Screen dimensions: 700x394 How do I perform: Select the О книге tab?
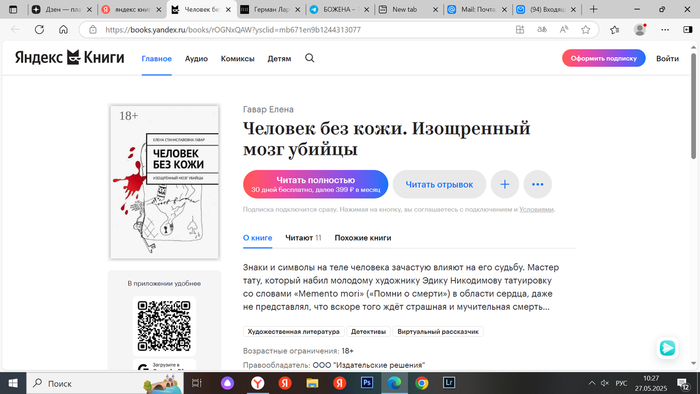coord(258,238)
